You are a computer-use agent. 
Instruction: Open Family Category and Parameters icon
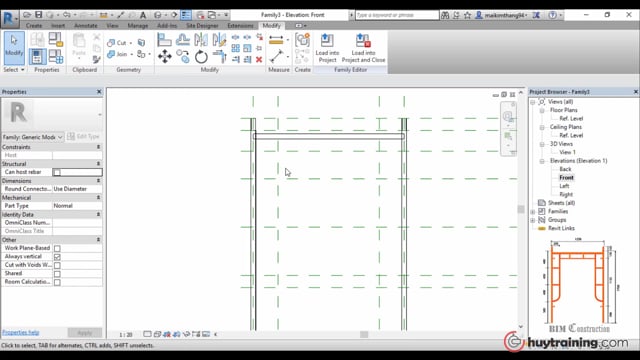pos(56,40)
